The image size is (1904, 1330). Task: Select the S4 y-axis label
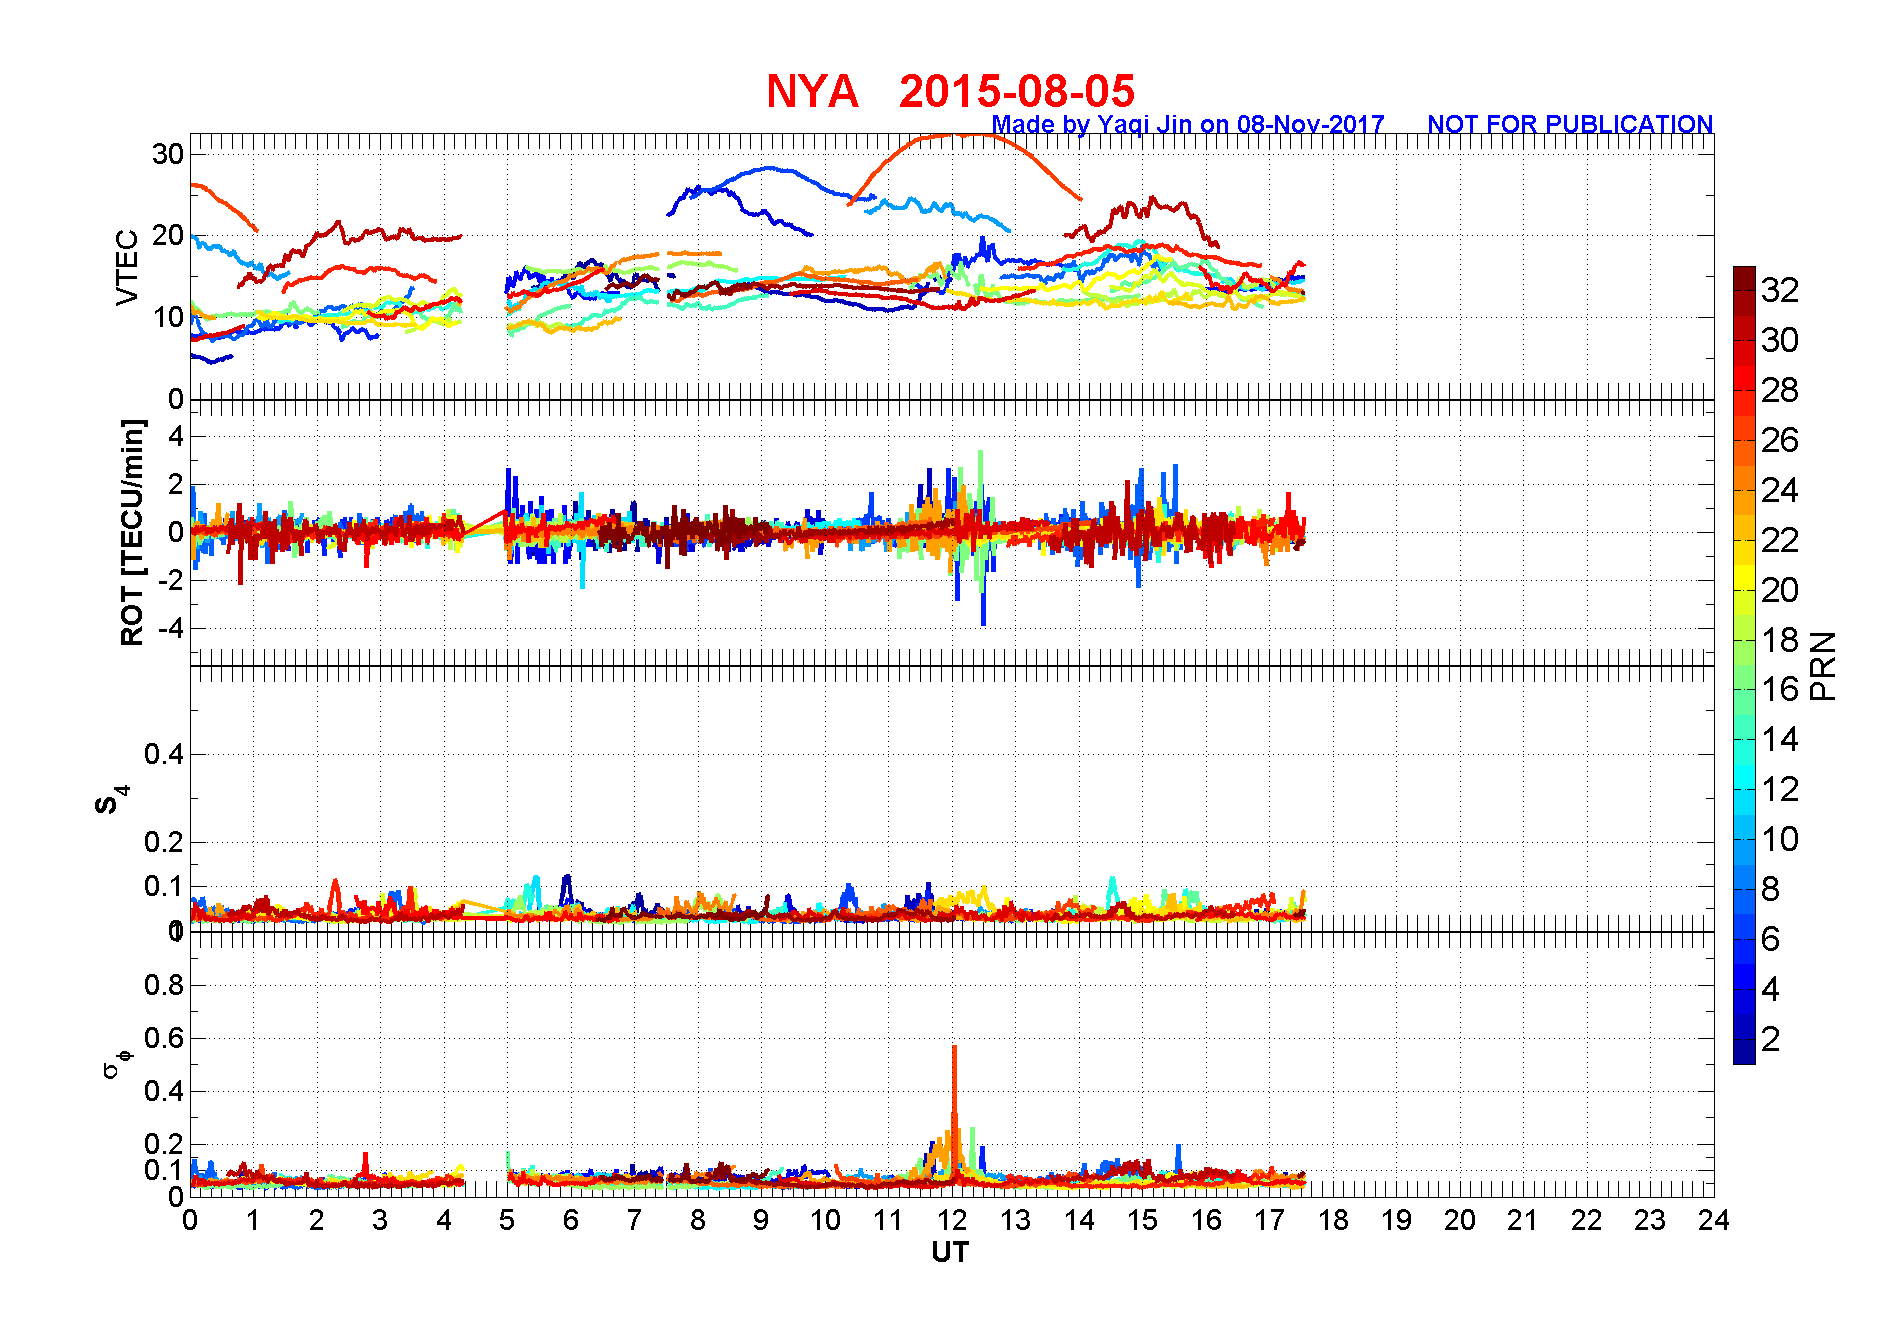click(112, 800)
